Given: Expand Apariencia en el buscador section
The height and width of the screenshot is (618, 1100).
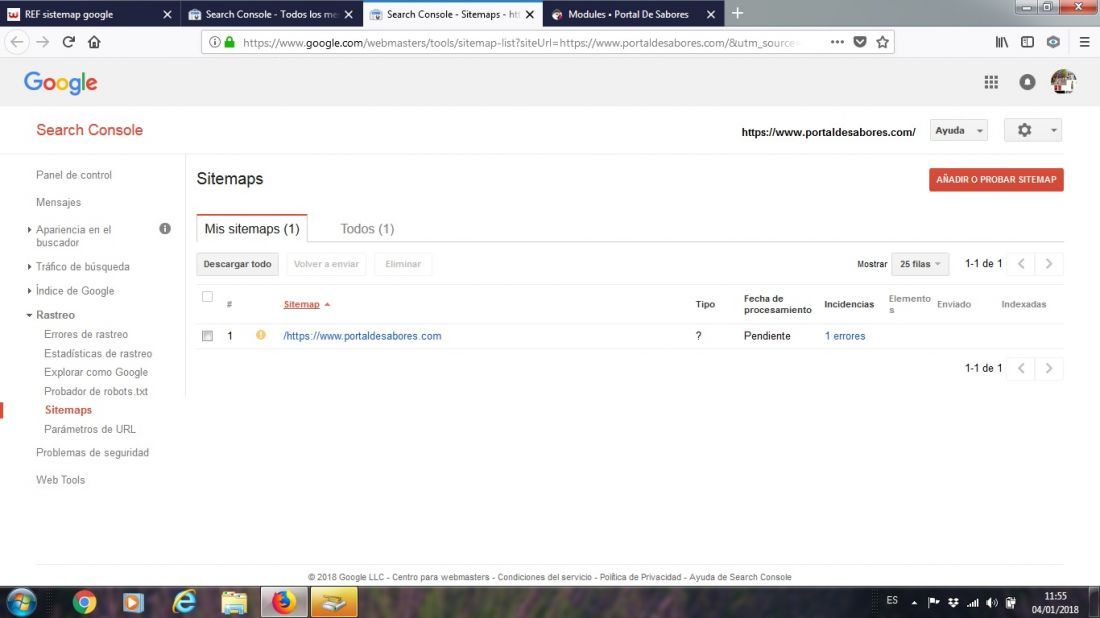Looking at the screenshot, I should click(29, 229).
